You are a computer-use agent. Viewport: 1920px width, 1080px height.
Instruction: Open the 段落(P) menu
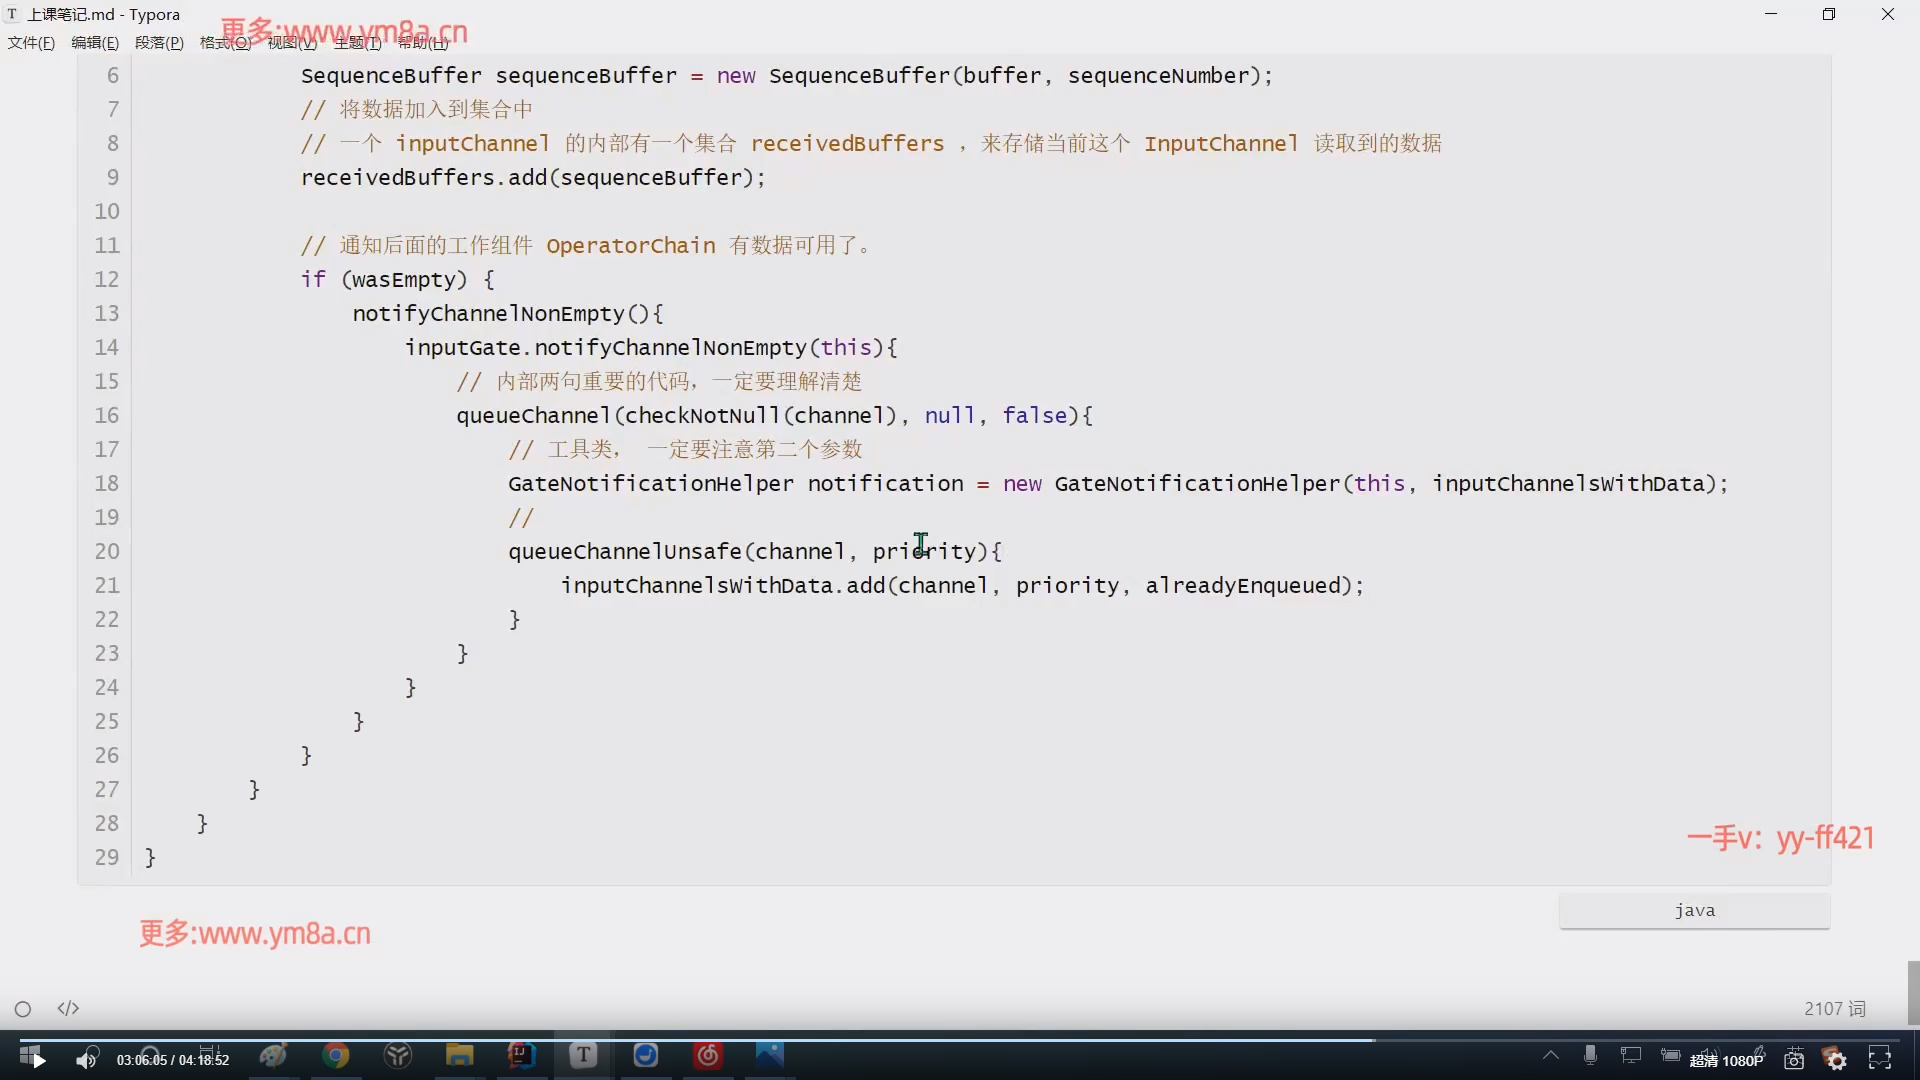pyautogui.click(x=159, y=43)
